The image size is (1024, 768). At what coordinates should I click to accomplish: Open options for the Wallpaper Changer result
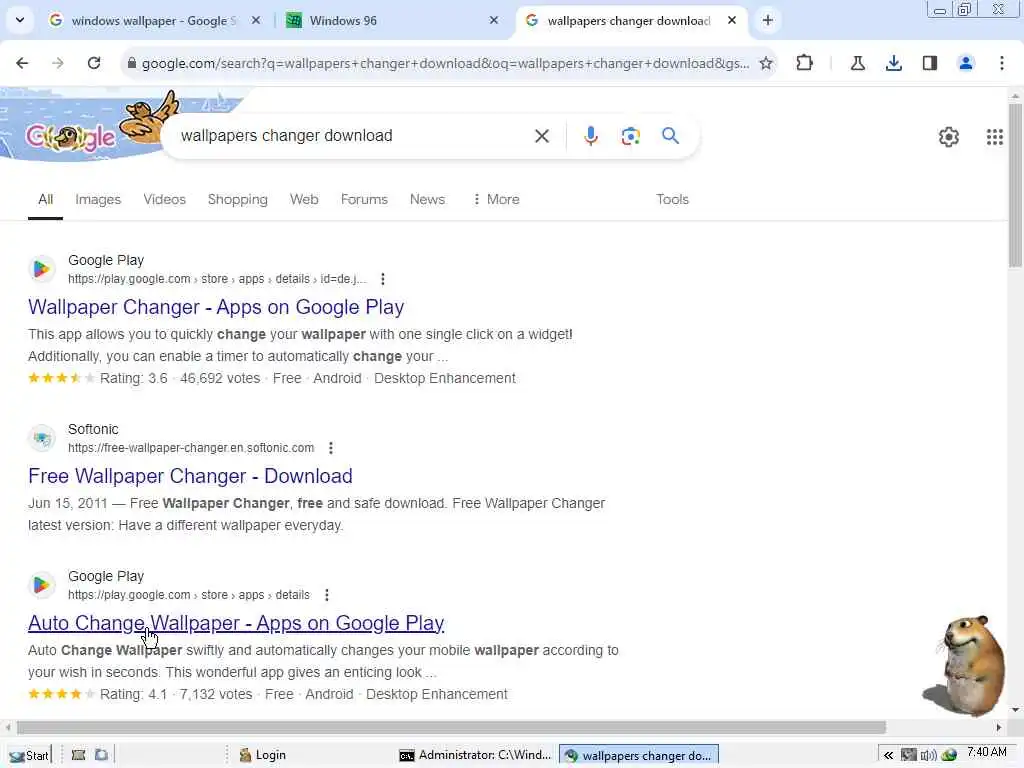click(383, 279)
